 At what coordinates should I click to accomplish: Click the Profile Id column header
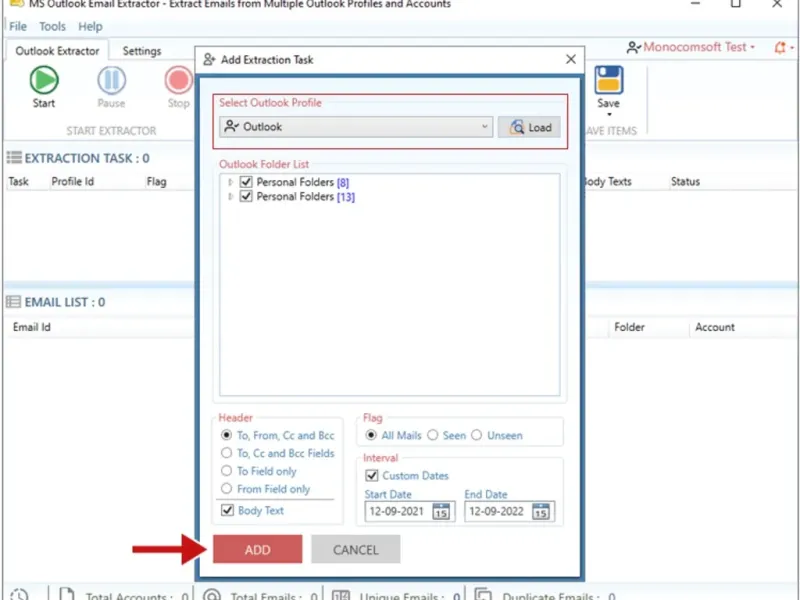72,182
